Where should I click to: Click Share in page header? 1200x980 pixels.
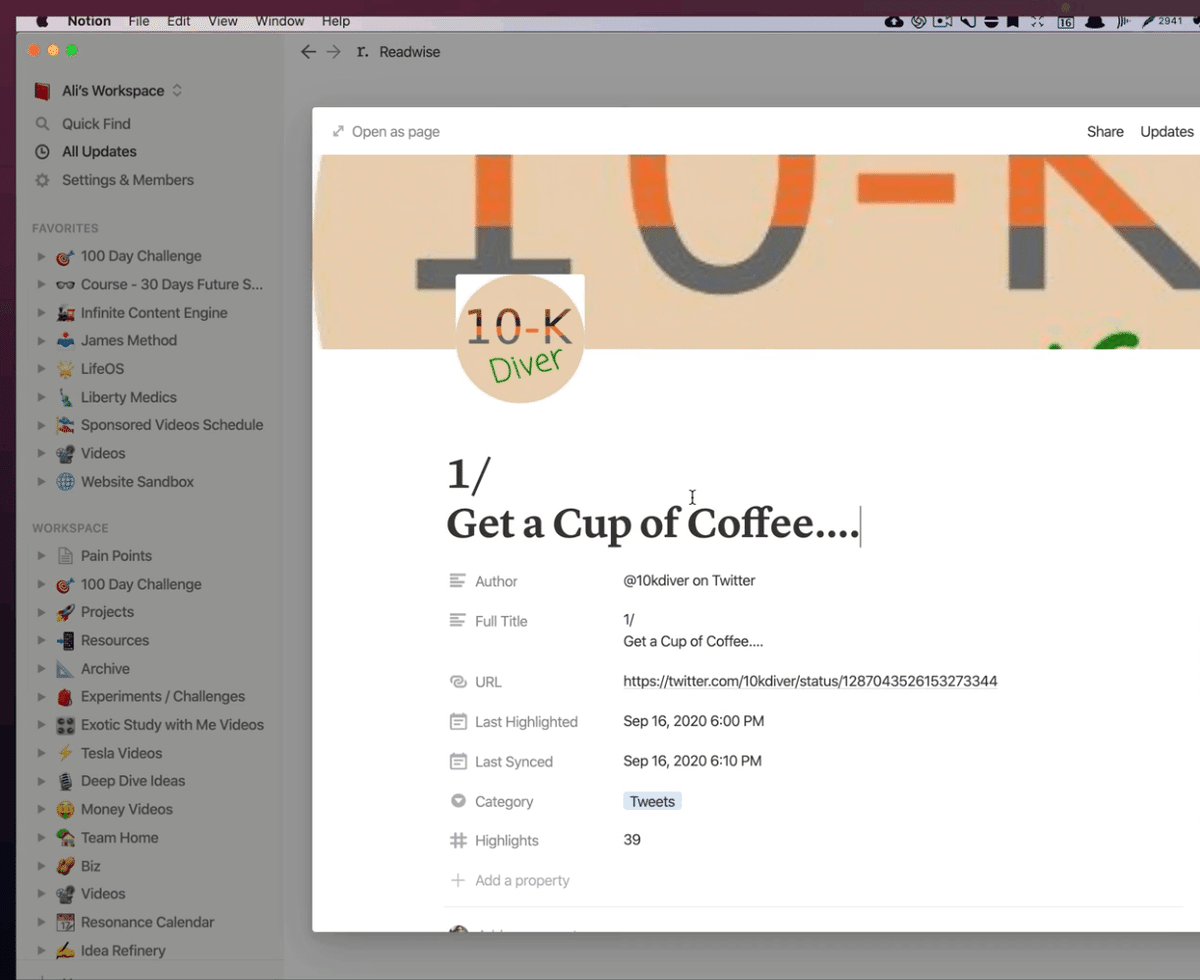(x=1105, y=132)
